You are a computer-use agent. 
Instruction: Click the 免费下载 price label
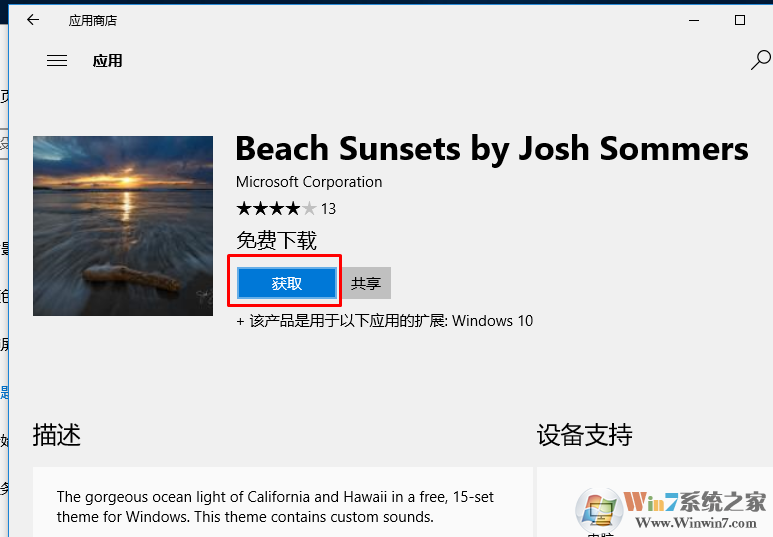[276, 240]
